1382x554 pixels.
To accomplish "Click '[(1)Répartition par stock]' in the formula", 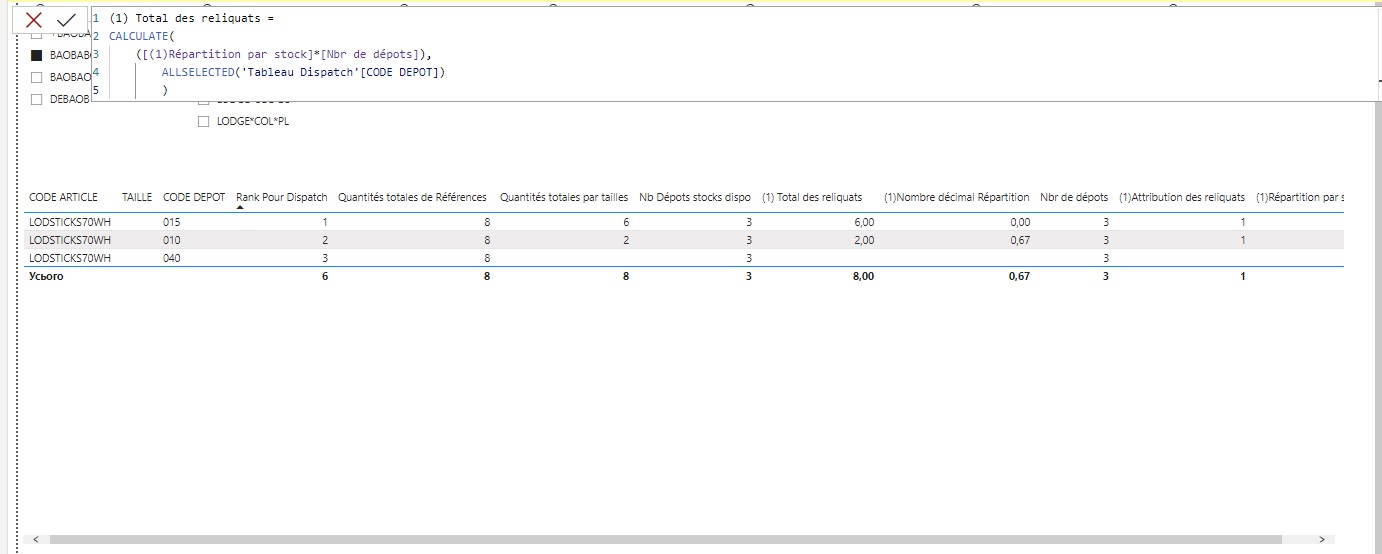I will [x=228, y=54].
